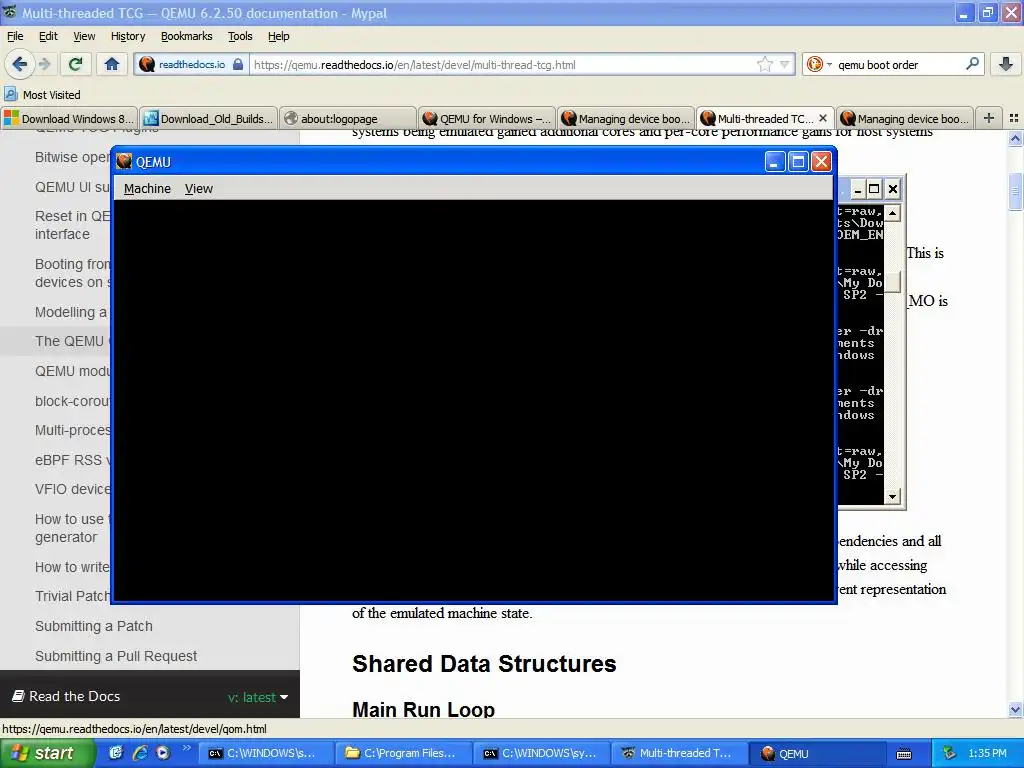The height and width of the screenshot is (768, 1024).
Task: Open the 'Trivial Patch' sidebar link
Action: coord(72,596)
